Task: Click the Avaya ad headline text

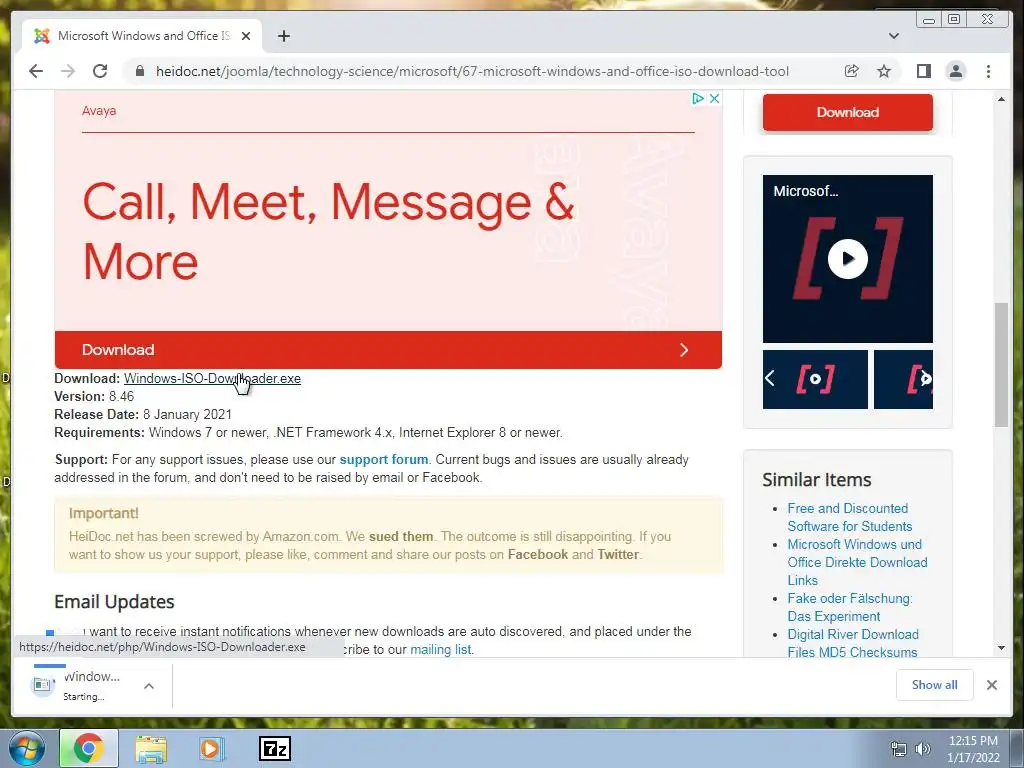Action: 328,231
